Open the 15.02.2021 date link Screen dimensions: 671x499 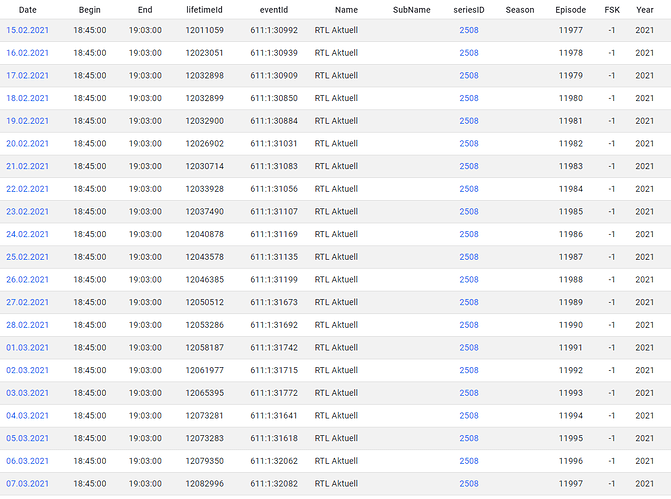[x=27, y=30]
